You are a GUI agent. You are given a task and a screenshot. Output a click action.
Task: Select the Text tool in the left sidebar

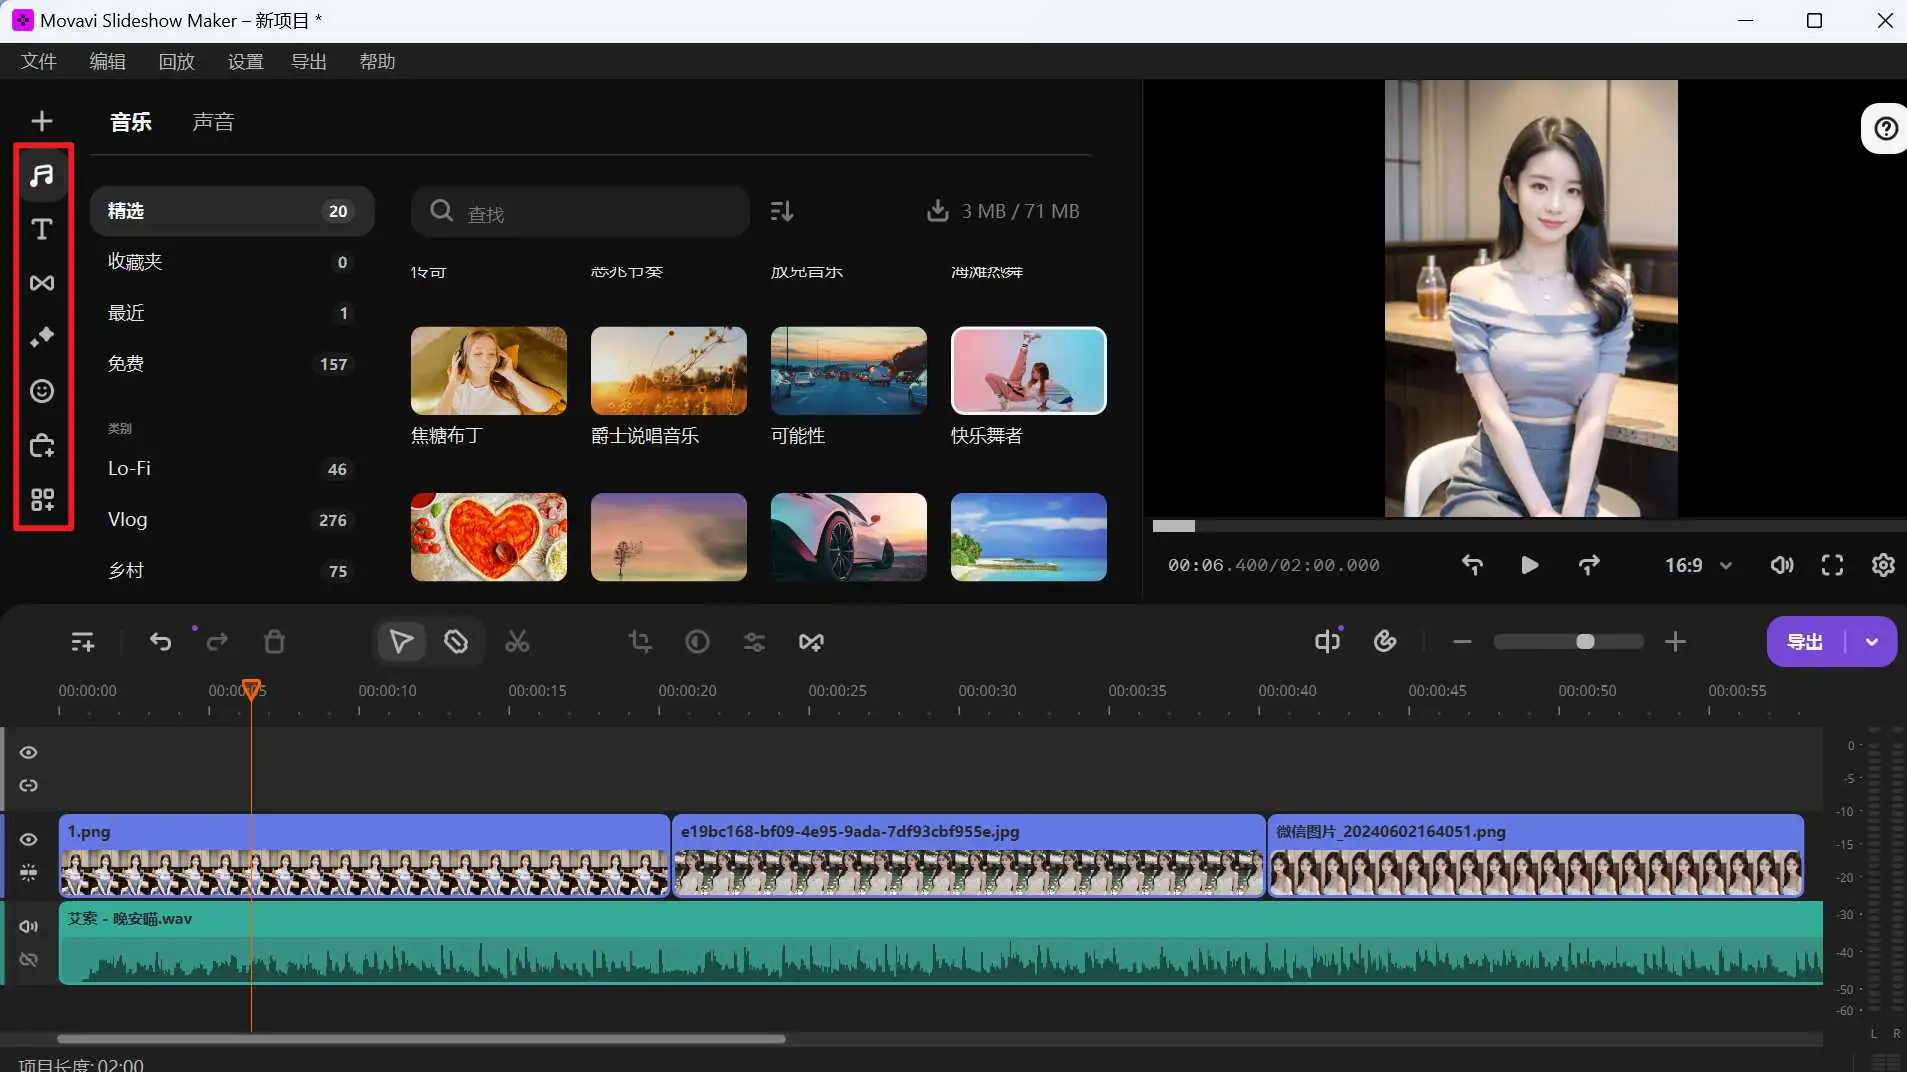click(43, 229)
